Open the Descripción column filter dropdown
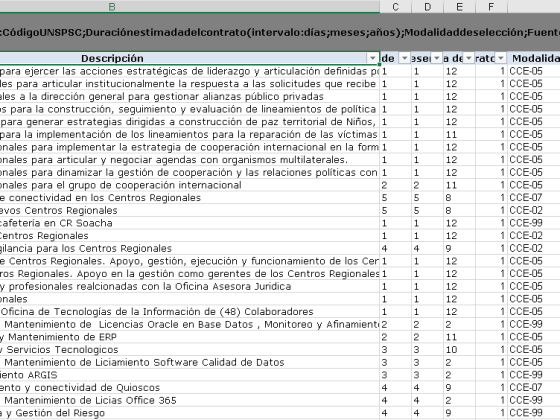This screenshot has height=420, width=560. pos(372,58)
